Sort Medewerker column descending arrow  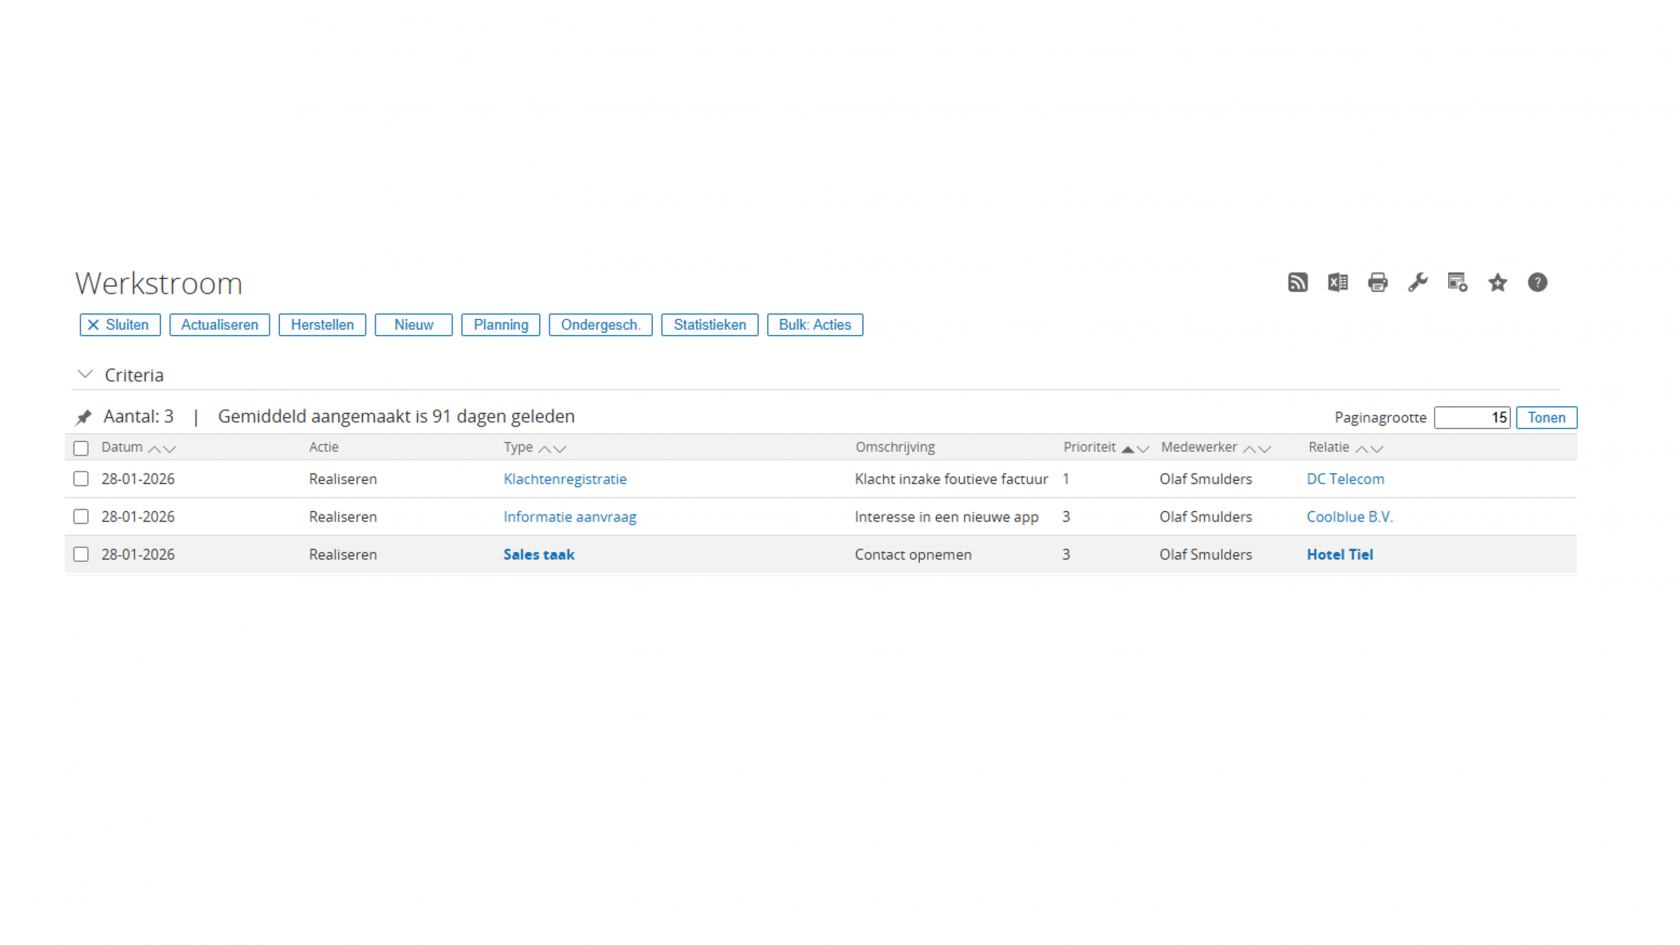(x=1264, y=449)
